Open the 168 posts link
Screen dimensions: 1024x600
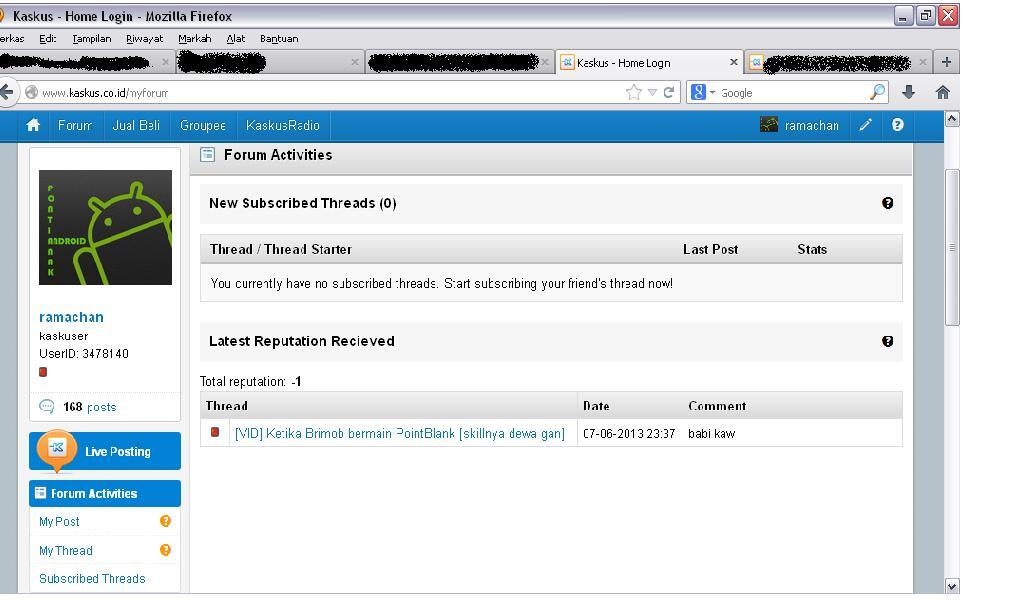point(89,407)
